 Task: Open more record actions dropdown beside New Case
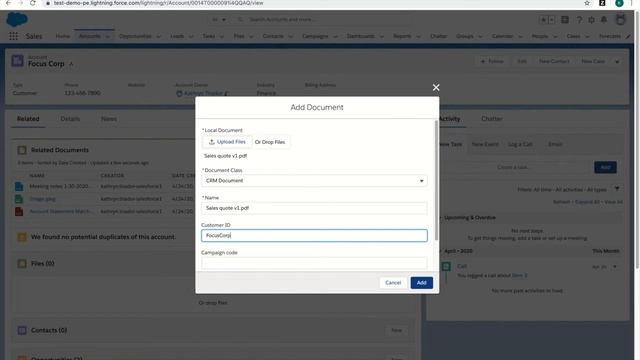click(x=617, y=62)
